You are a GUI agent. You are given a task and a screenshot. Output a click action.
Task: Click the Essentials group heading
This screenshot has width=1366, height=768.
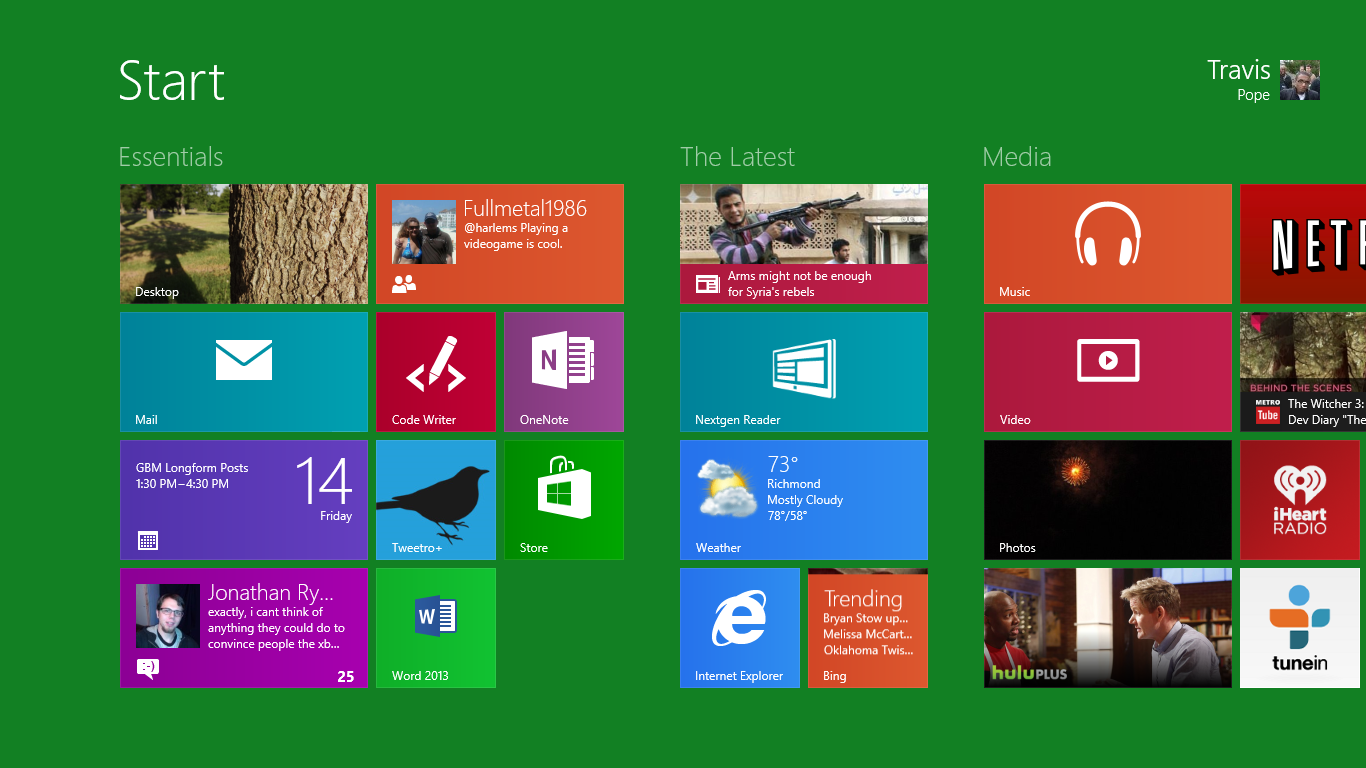(171, 157)
